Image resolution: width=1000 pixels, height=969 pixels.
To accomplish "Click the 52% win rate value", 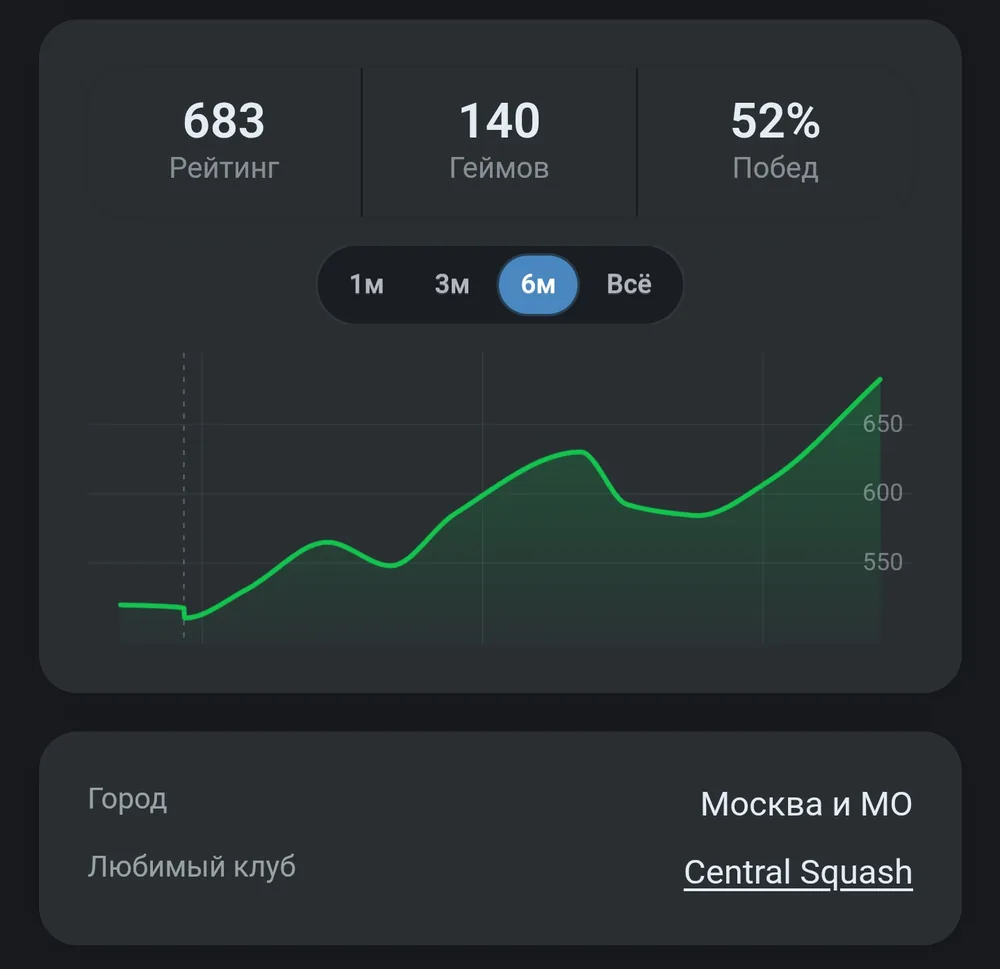I will (x=776, y=121).
